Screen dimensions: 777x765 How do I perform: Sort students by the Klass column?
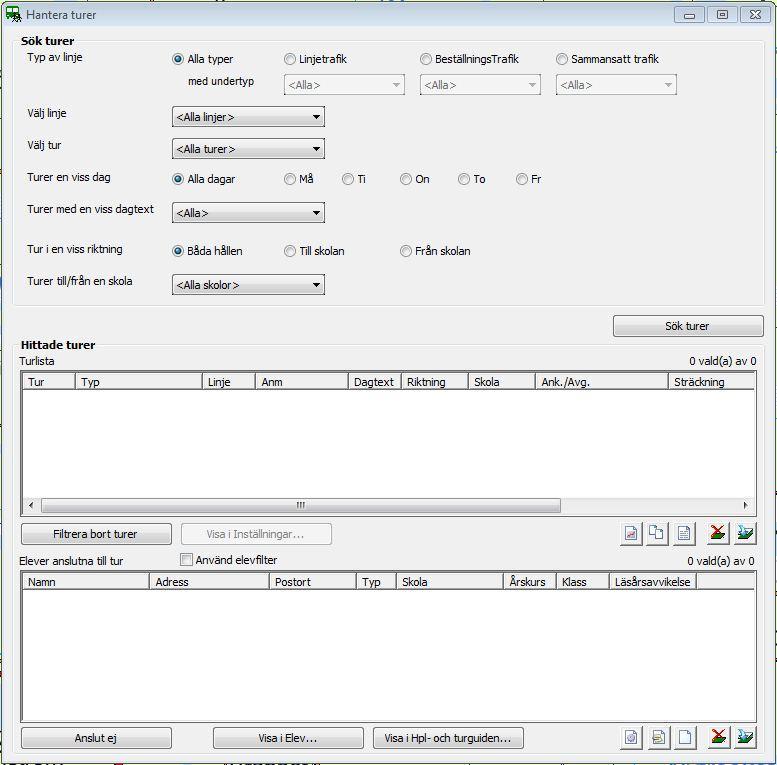[583, 582]
